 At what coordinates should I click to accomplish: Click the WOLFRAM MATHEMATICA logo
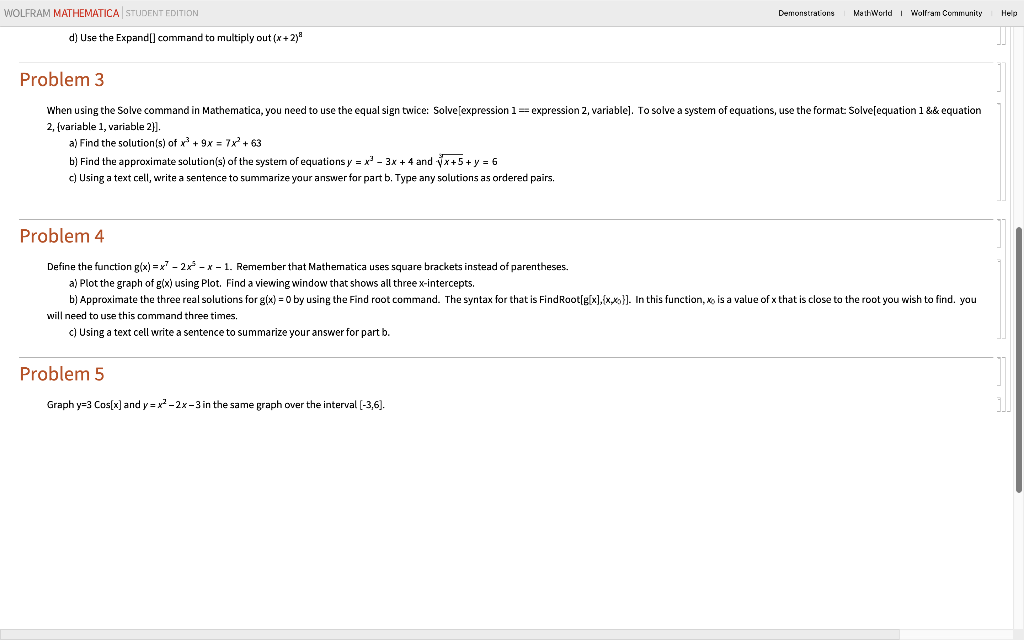[x=62, y=13]
